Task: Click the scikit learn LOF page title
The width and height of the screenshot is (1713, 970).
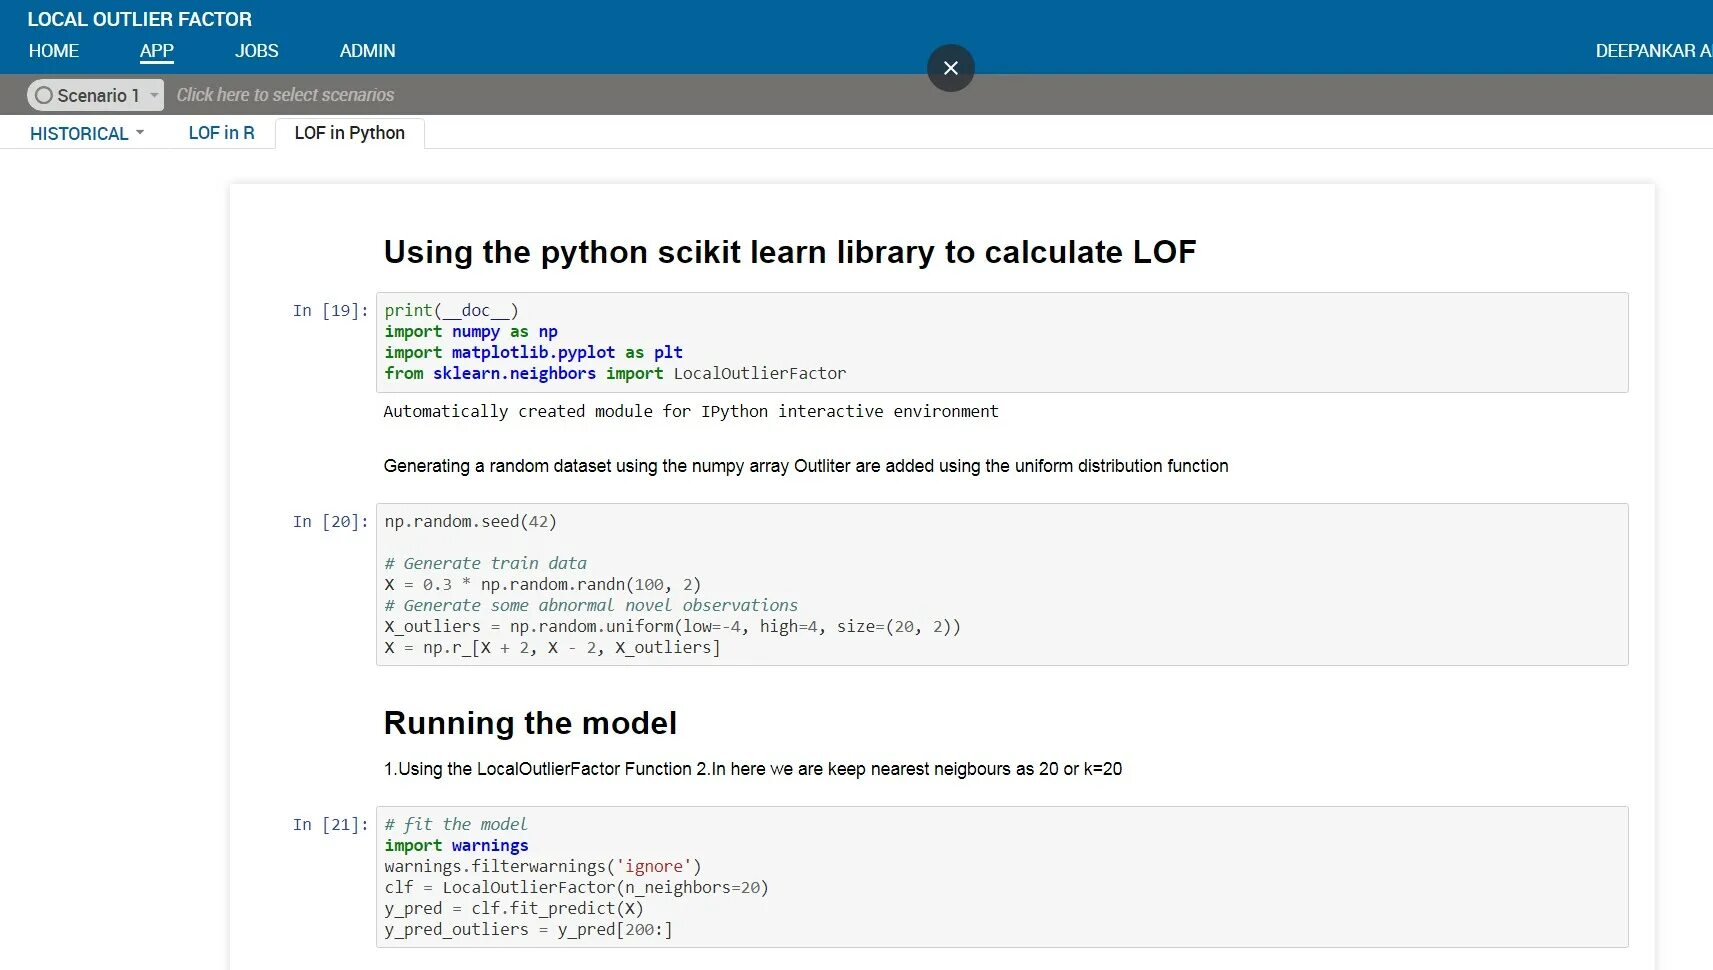Action: coord(790,252)
